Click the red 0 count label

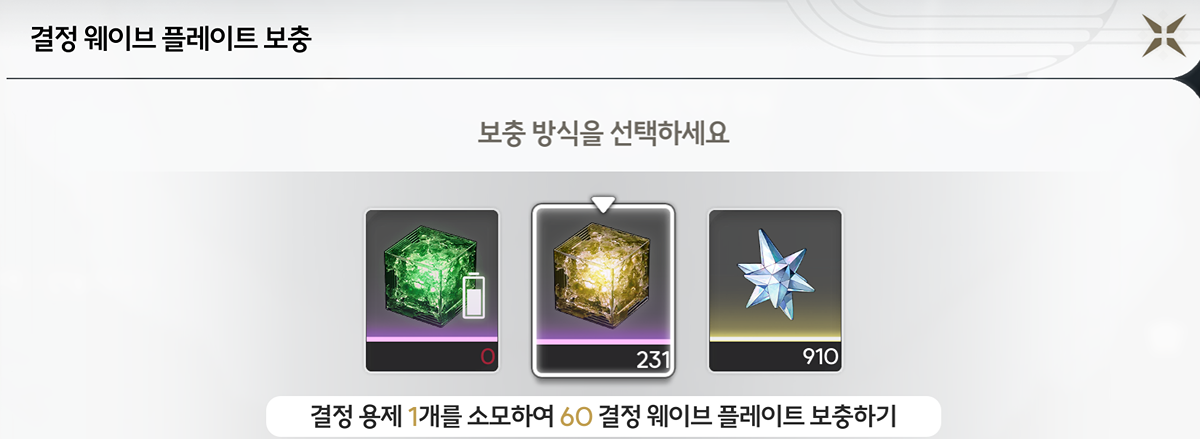pyautogui.click(x=487, y=357)
